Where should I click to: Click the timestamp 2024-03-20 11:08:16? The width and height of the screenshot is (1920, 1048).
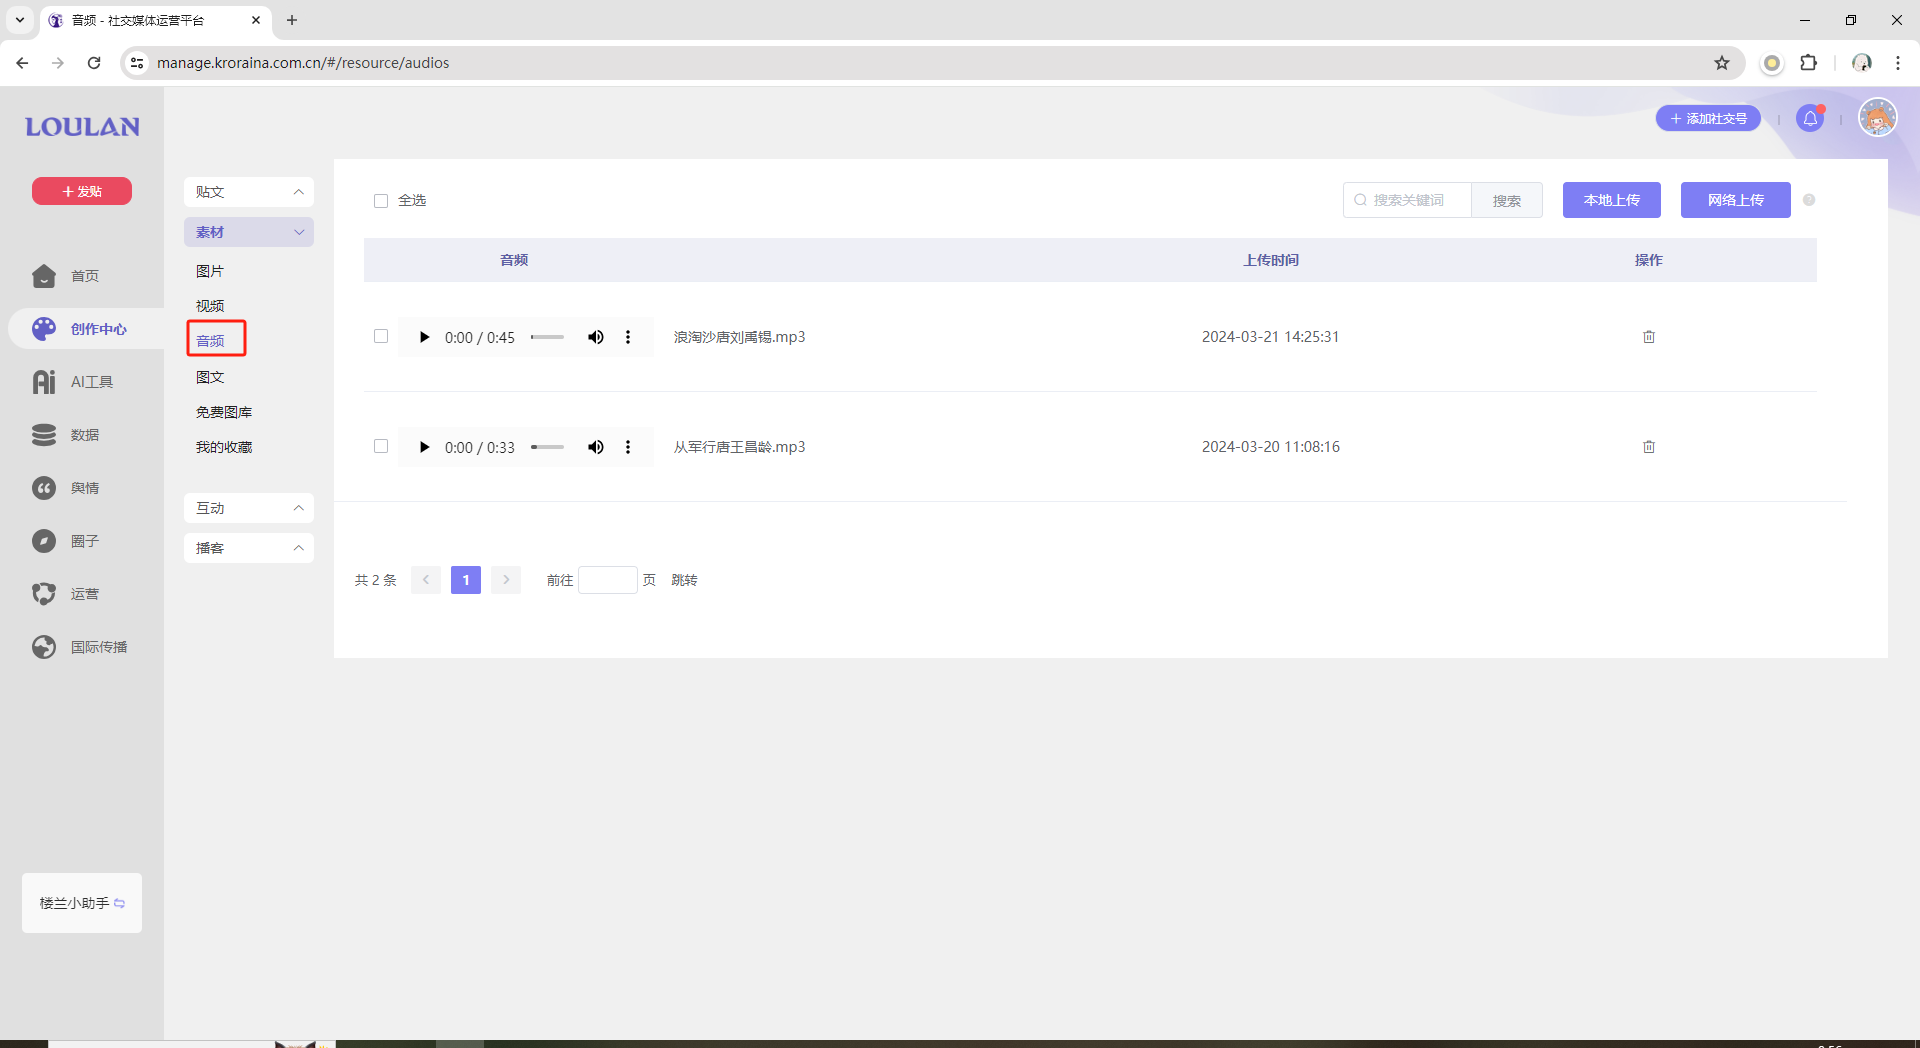tap(1271, 447)
